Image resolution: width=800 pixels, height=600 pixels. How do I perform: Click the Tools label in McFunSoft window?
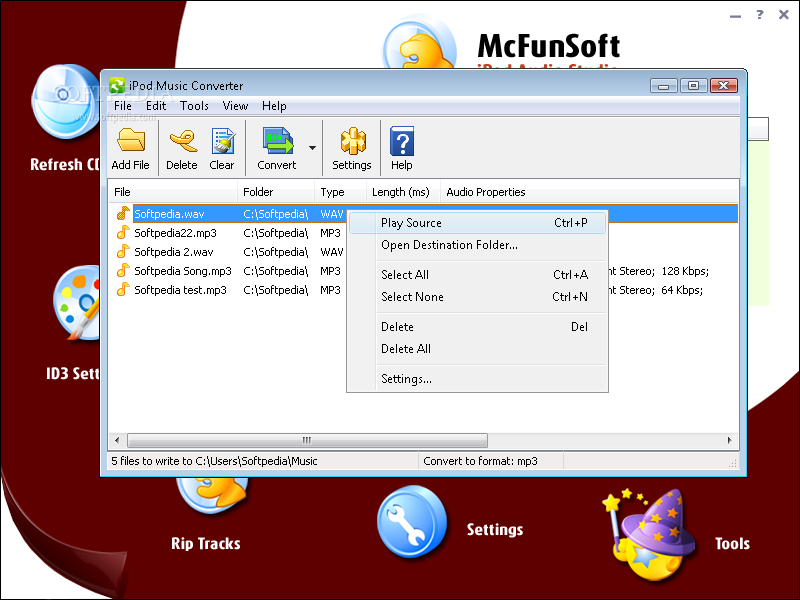click(x=732, y=544)
